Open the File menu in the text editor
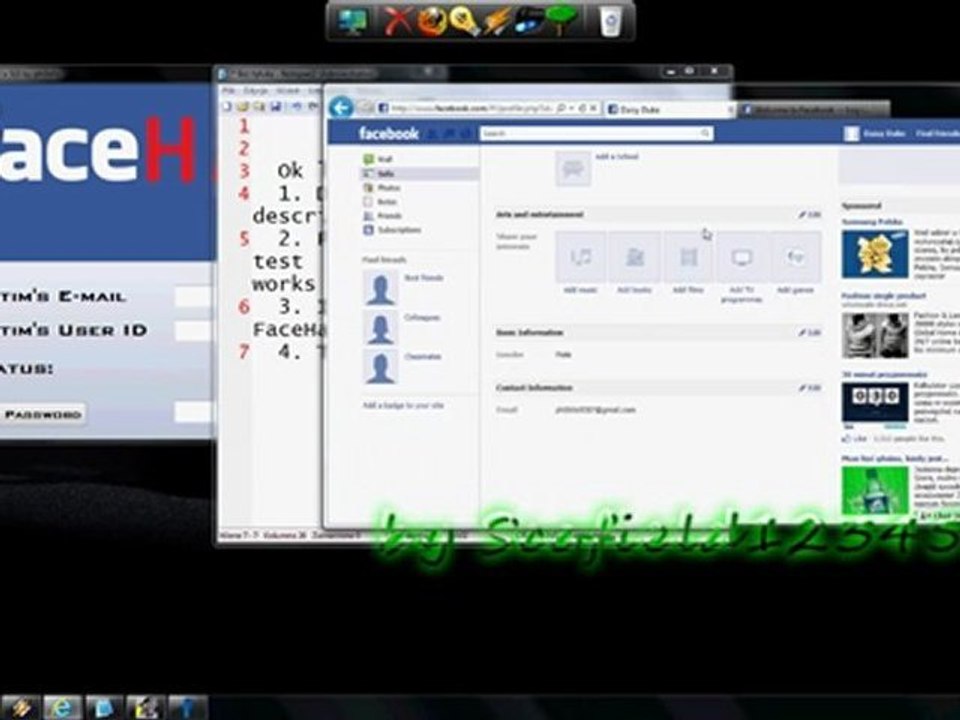The image size is (960, 720). (x=228, y=91)
